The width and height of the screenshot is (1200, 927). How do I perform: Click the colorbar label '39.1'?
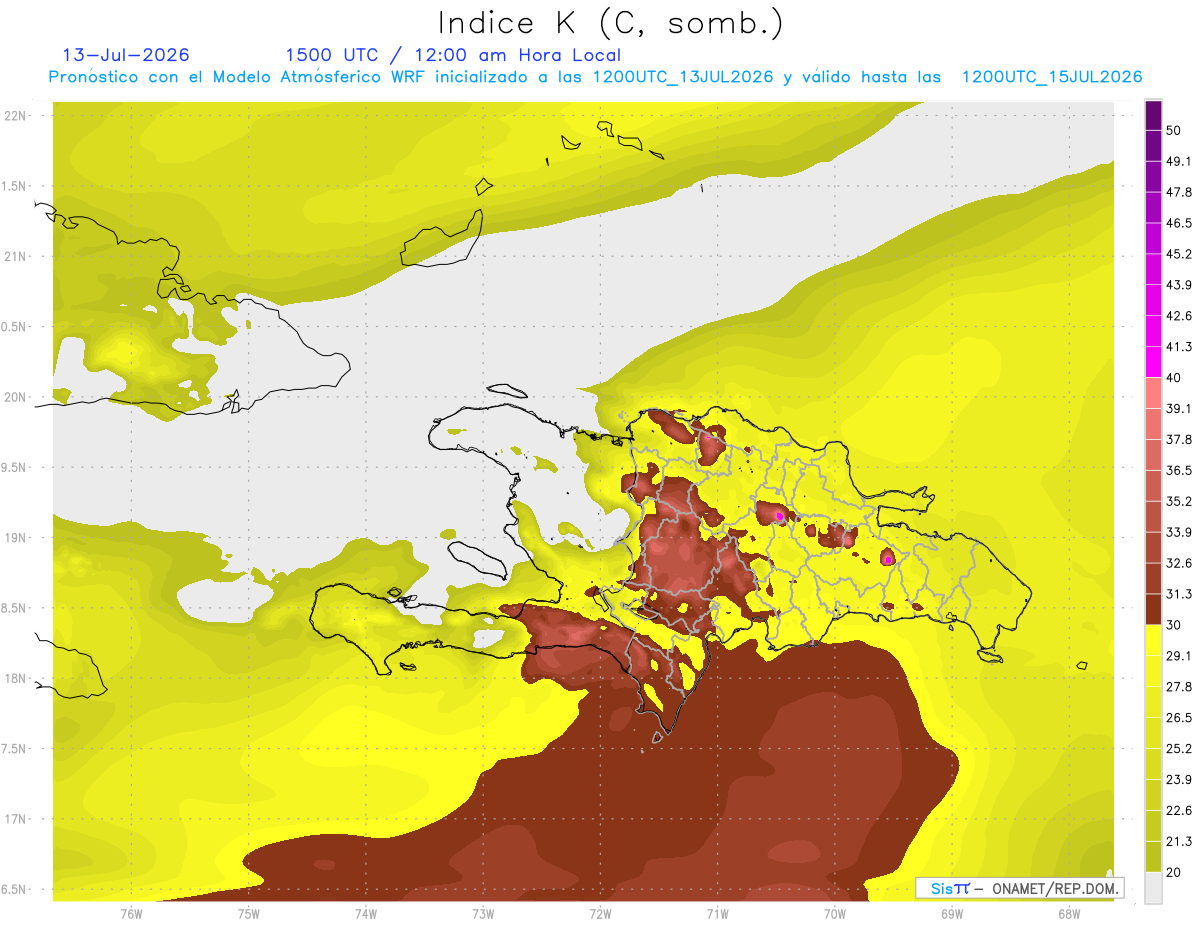(x=1179, y=409)
